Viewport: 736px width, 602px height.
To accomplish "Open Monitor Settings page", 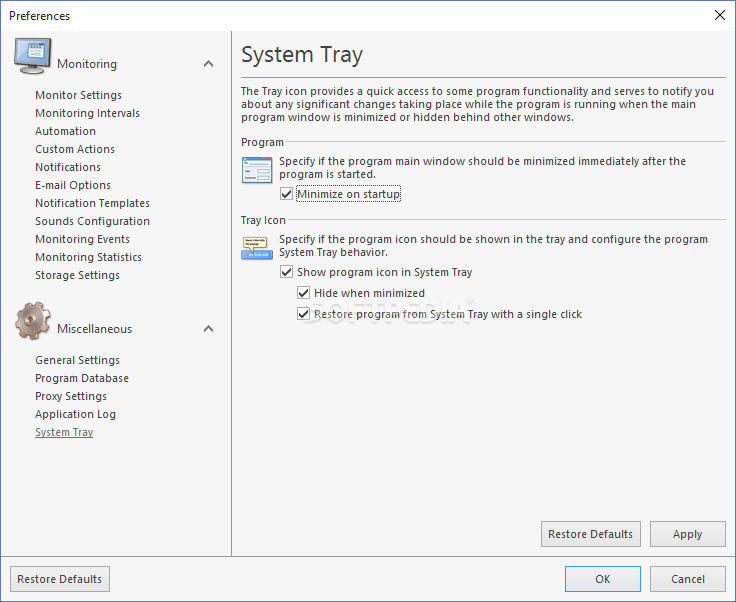I will click(78, 95).
